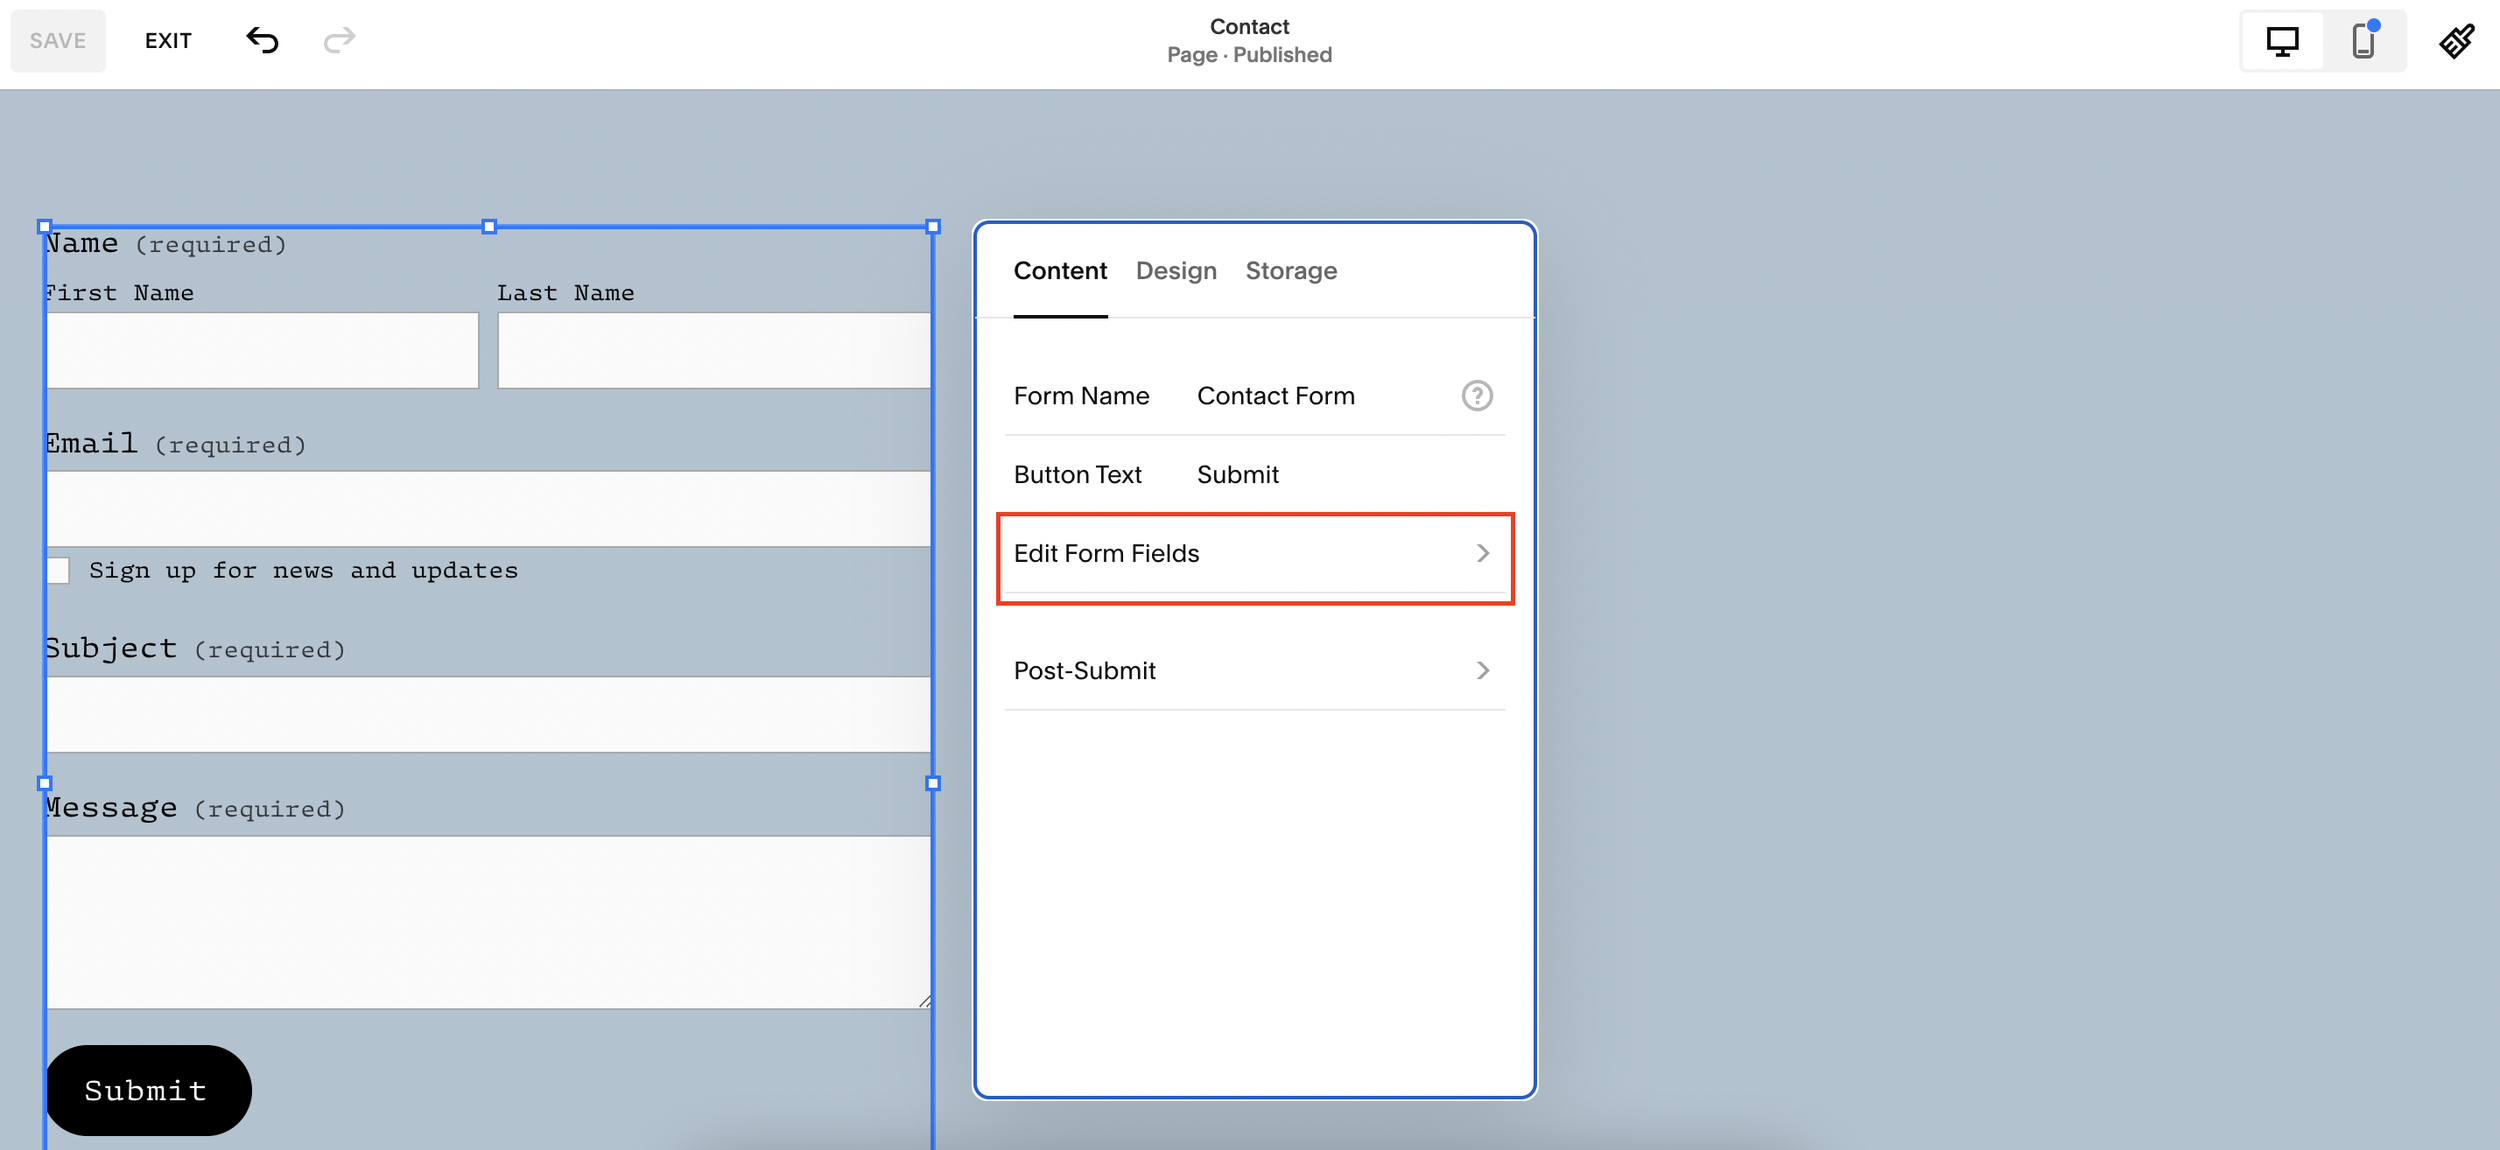Switch to desktop view icon
The height and width of the screenshot is (1150, 2500).
pyautogui.click(x=2282, y=41)
